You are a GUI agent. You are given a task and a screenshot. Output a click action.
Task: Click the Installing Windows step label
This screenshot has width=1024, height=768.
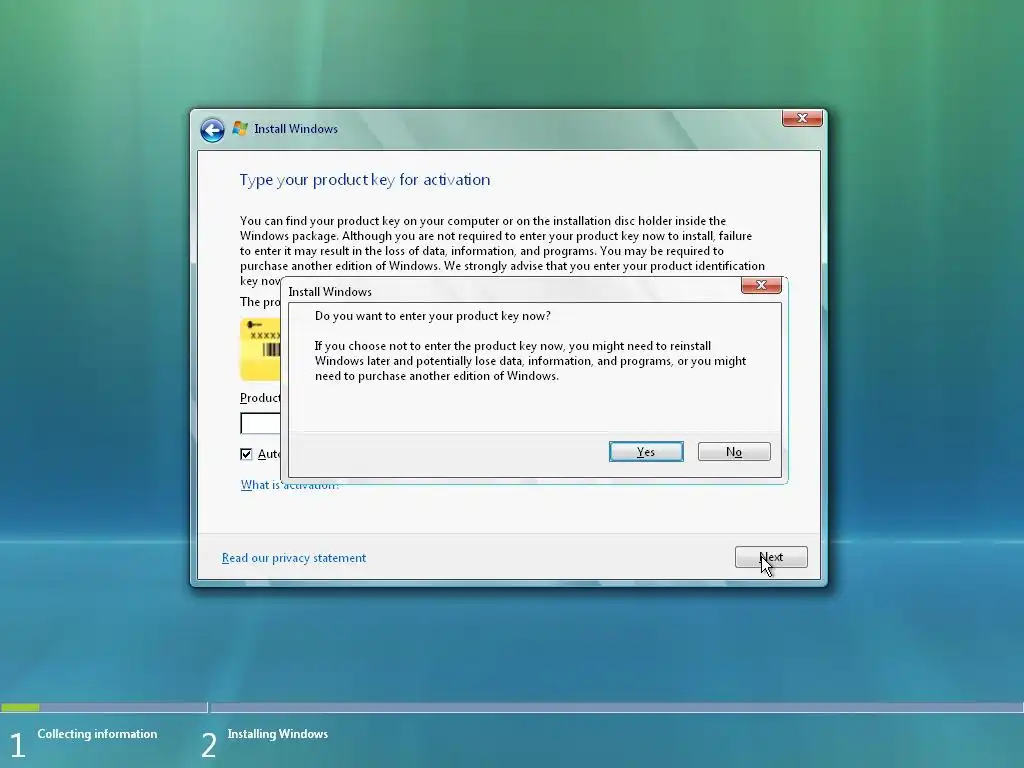tap(278, 734)
